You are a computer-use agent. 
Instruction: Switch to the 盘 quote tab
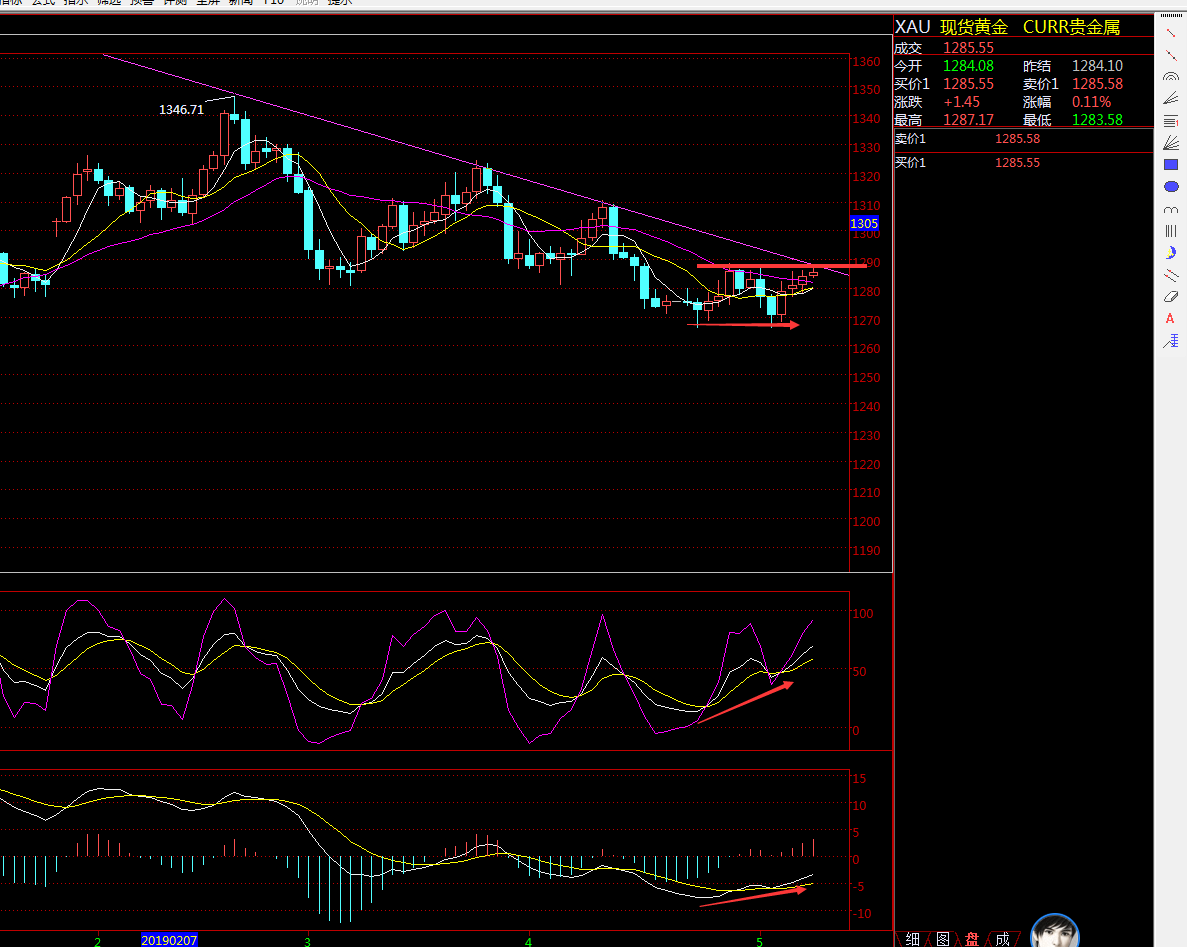(x=972, y=939)
